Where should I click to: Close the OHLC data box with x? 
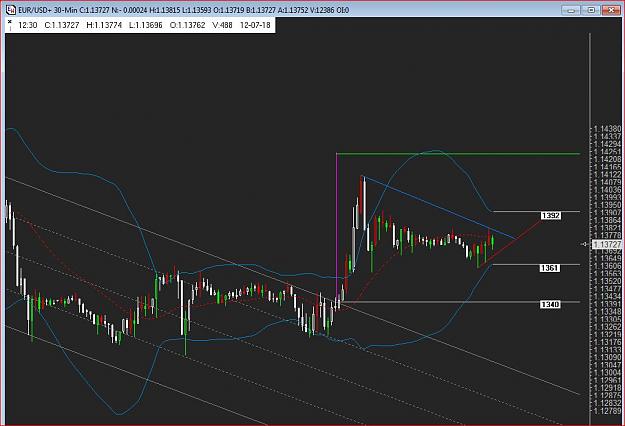[x=10, y=22]
